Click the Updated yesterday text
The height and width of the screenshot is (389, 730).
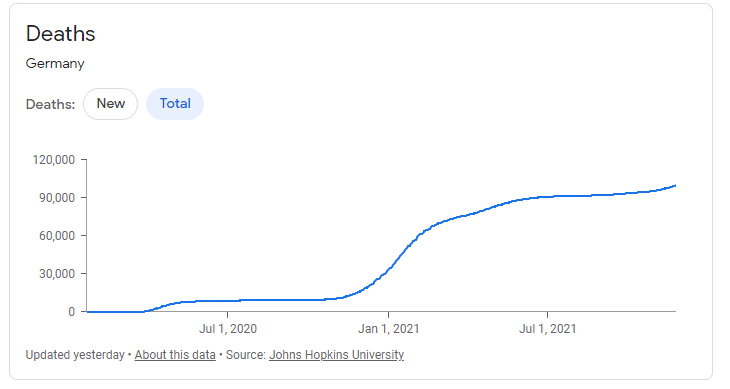click(x=75, y=355)
